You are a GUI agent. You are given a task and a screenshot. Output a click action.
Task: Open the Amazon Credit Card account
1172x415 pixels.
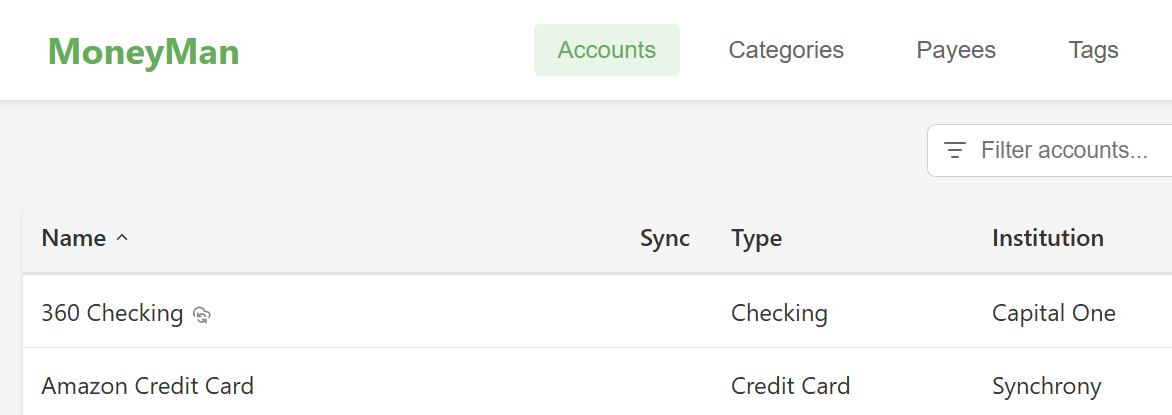(147, 385)
